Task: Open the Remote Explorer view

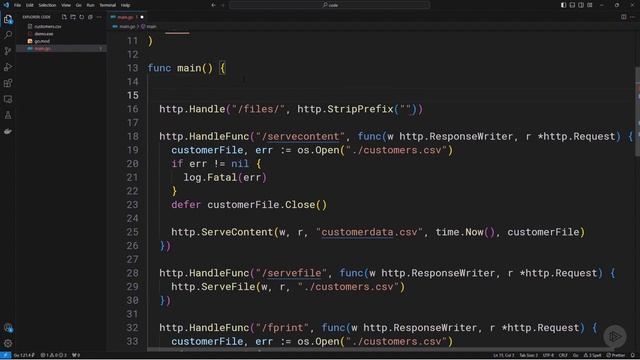Action: pyautogui.click(x=8, y=99)
